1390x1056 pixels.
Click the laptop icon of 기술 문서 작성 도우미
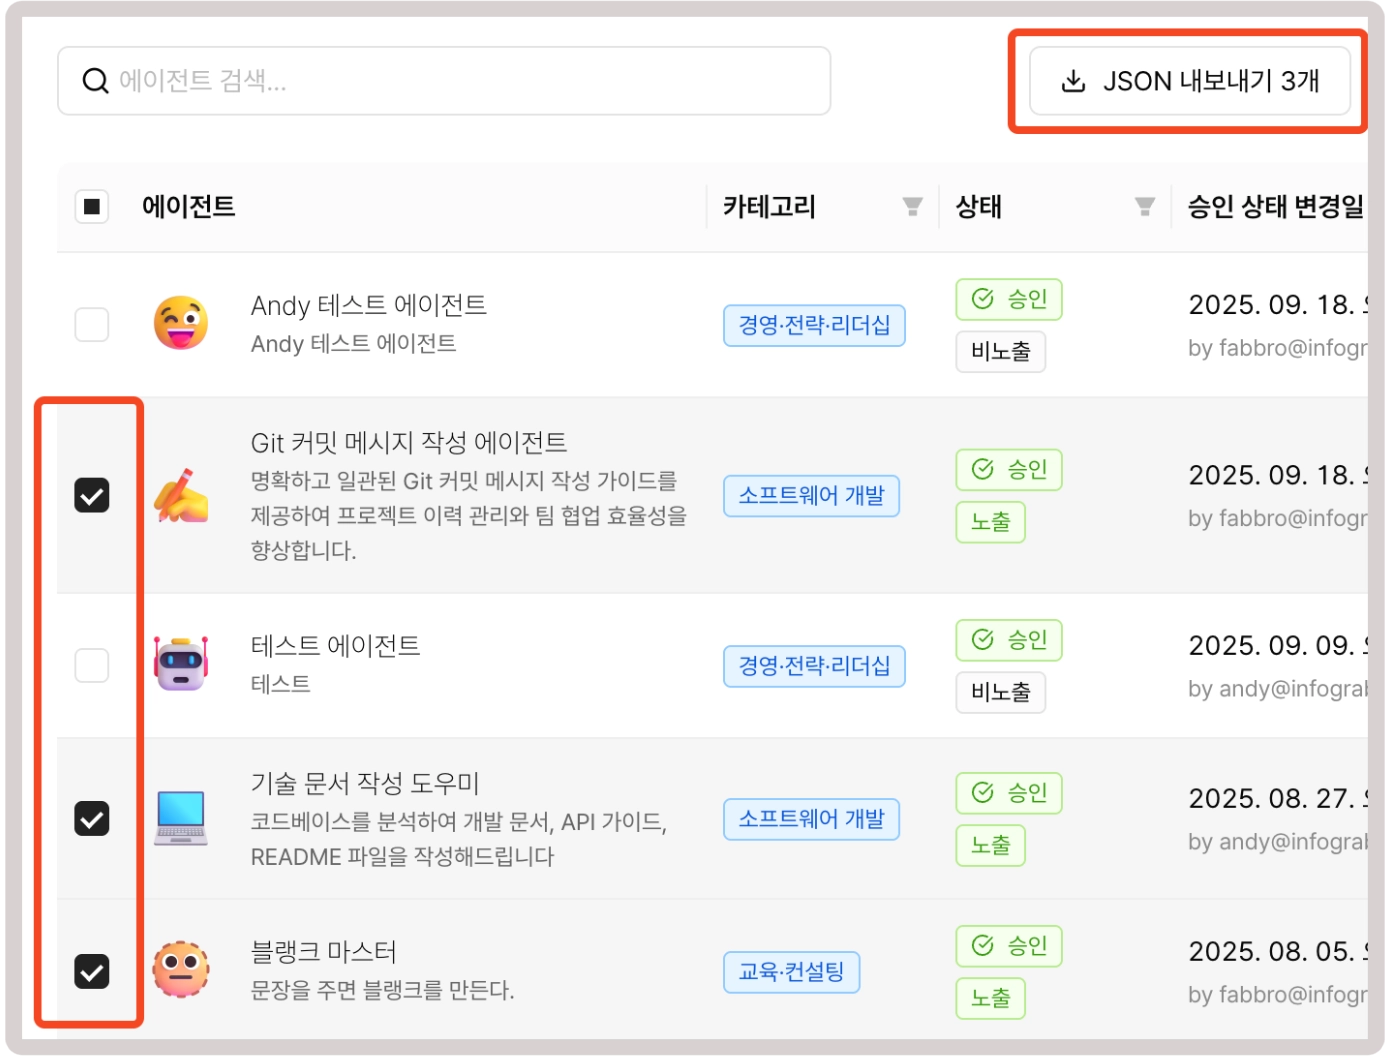[181, 818]
